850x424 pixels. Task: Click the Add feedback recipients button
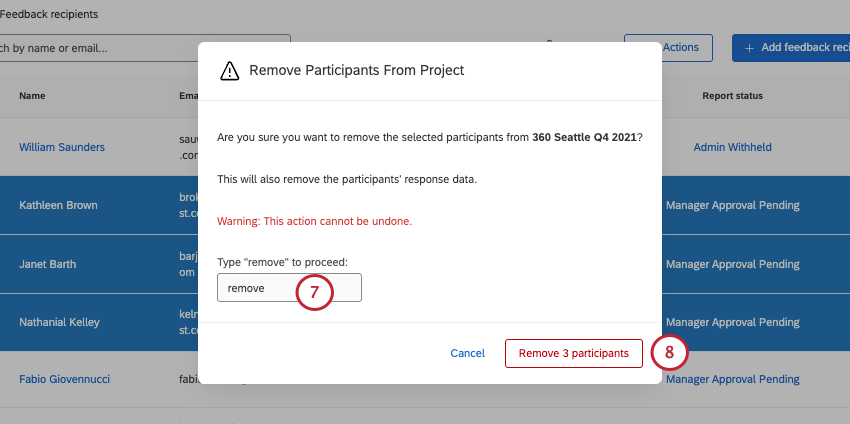pos(791,48)
